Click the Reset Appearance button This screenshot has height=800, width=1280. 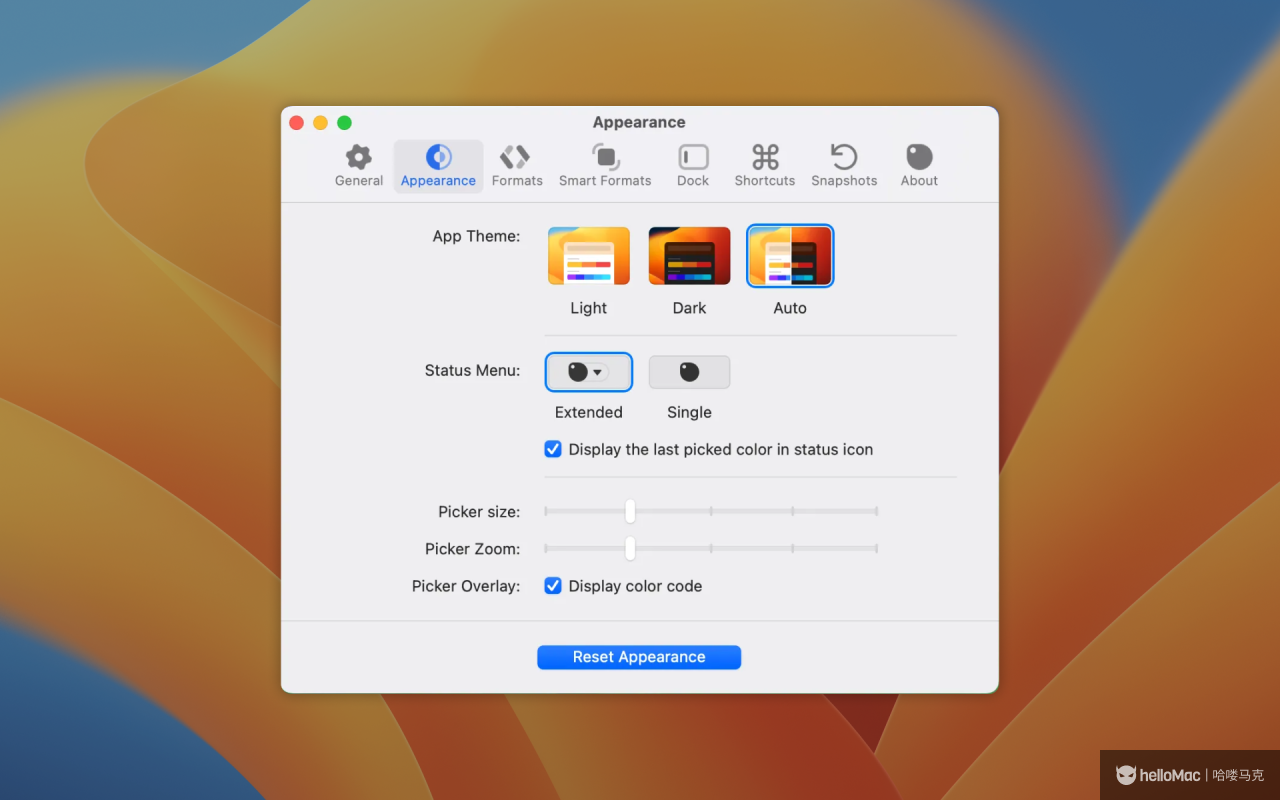coord(639,657)
